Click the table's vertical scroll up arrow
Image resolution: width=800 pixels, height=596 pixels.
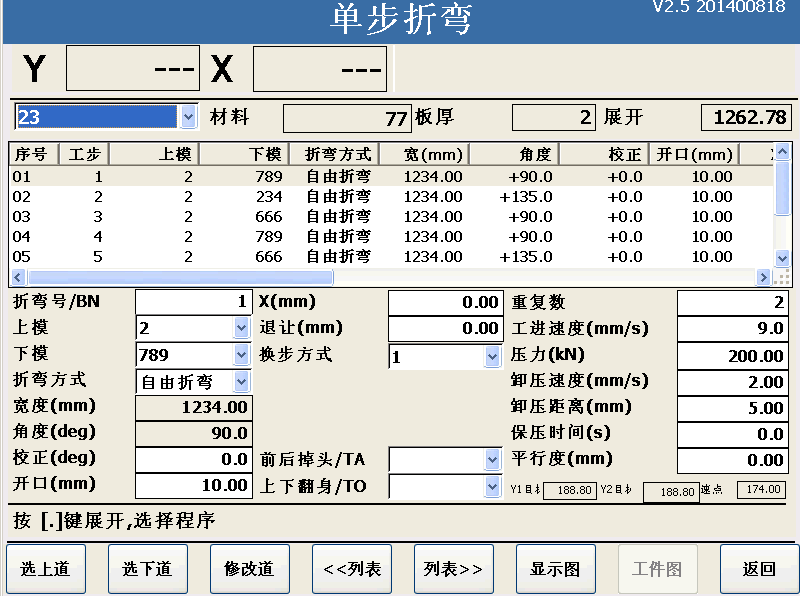click(x=783, y=152)
